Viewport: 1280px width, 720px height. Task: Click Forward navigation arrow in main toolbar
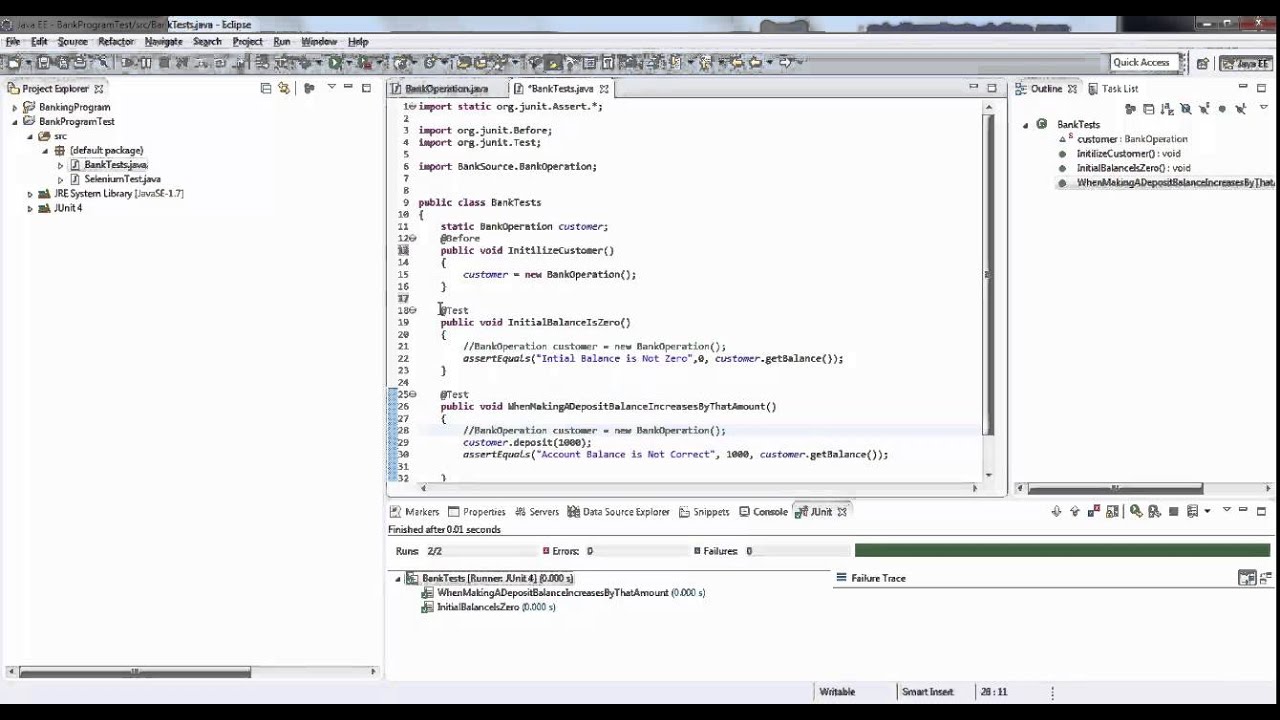tap(785, 62)
